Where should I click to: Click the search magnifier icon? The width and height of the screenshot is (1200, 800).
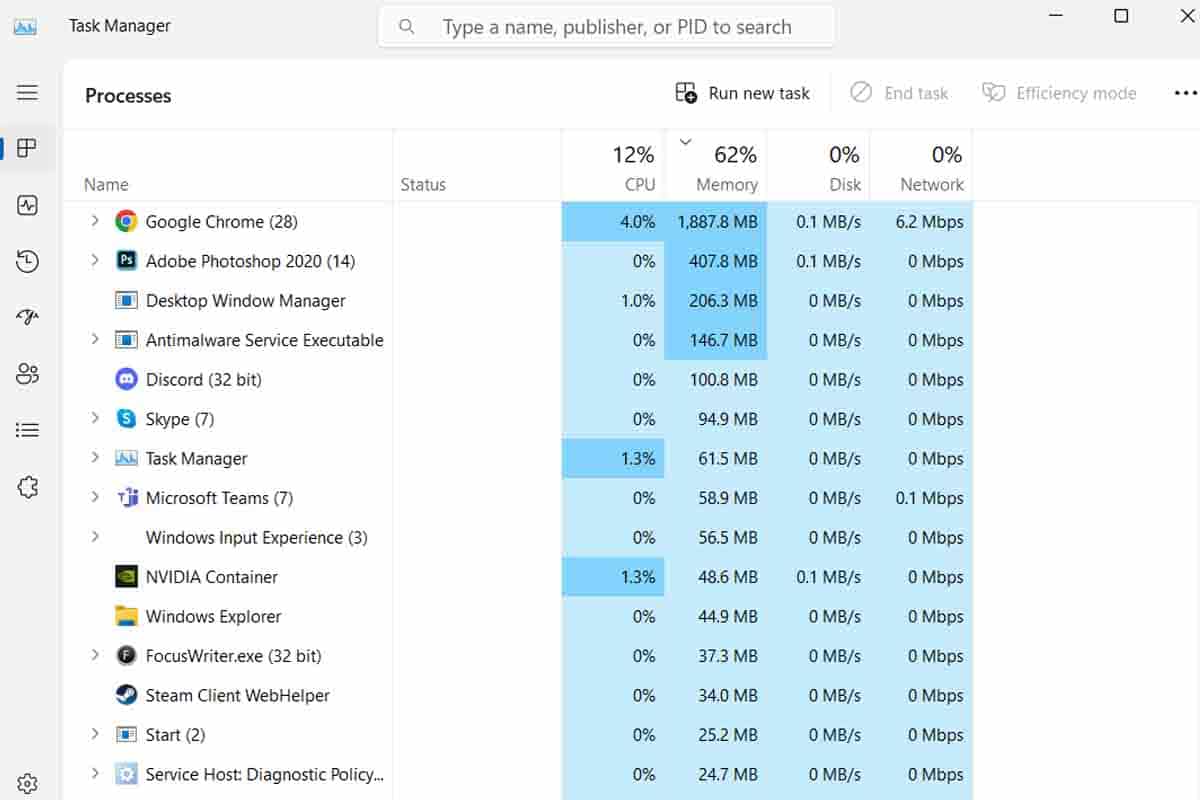pos(407,27)
